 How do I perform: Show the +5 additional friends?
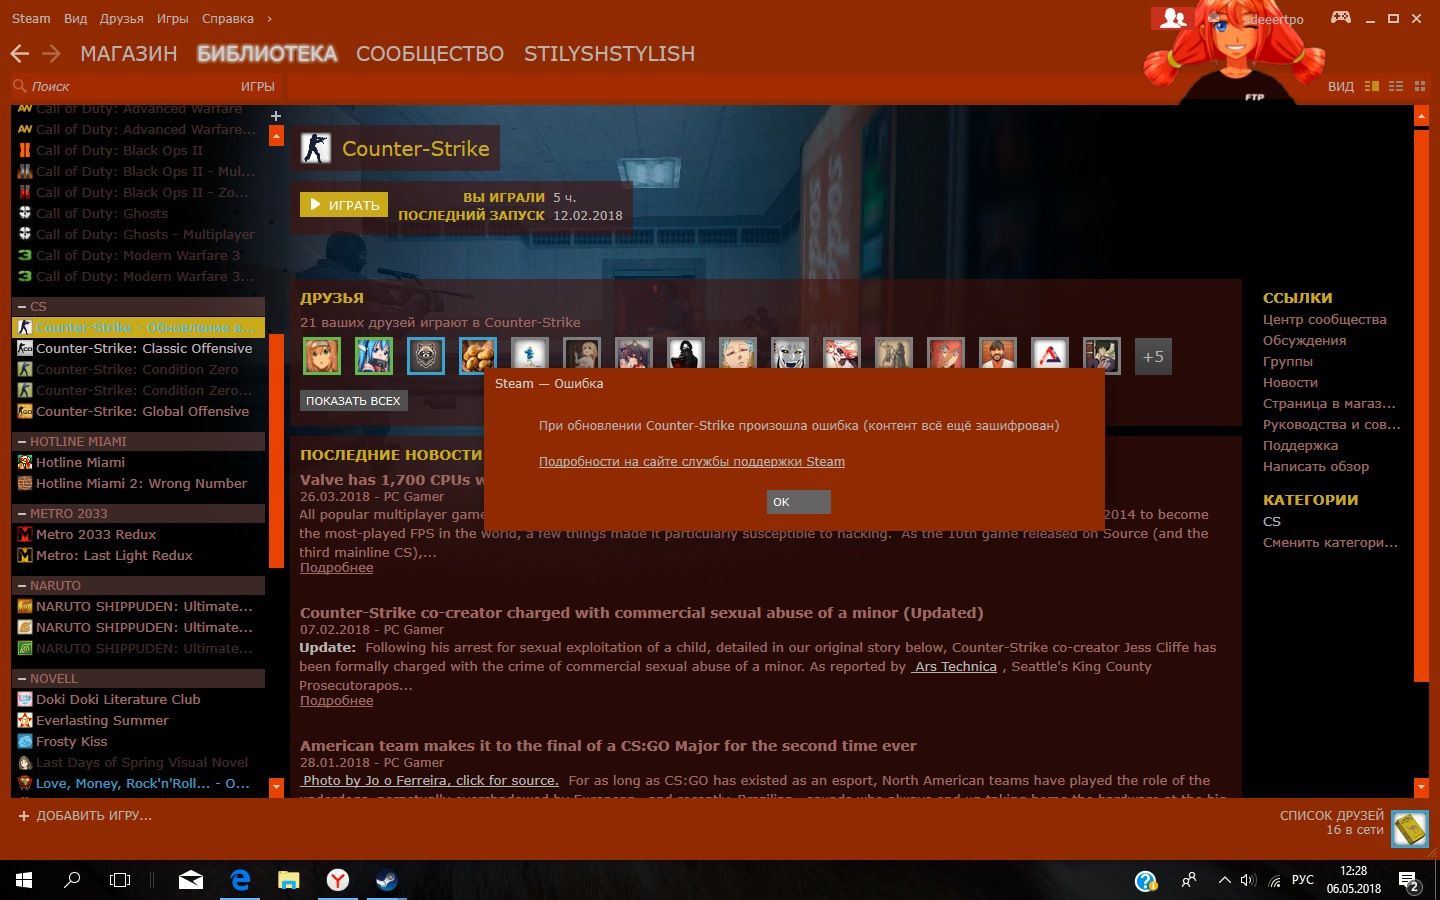[1153, 357]
